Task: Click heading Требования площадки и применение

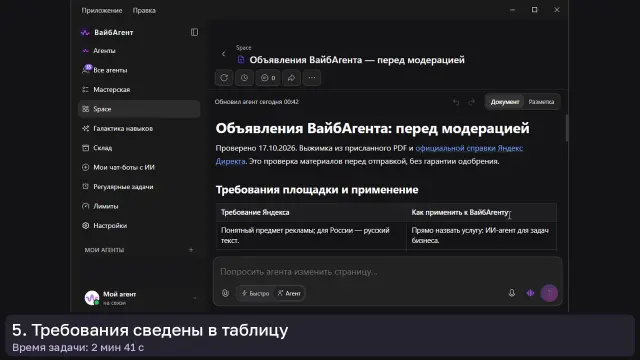Action: click(317, 190)
